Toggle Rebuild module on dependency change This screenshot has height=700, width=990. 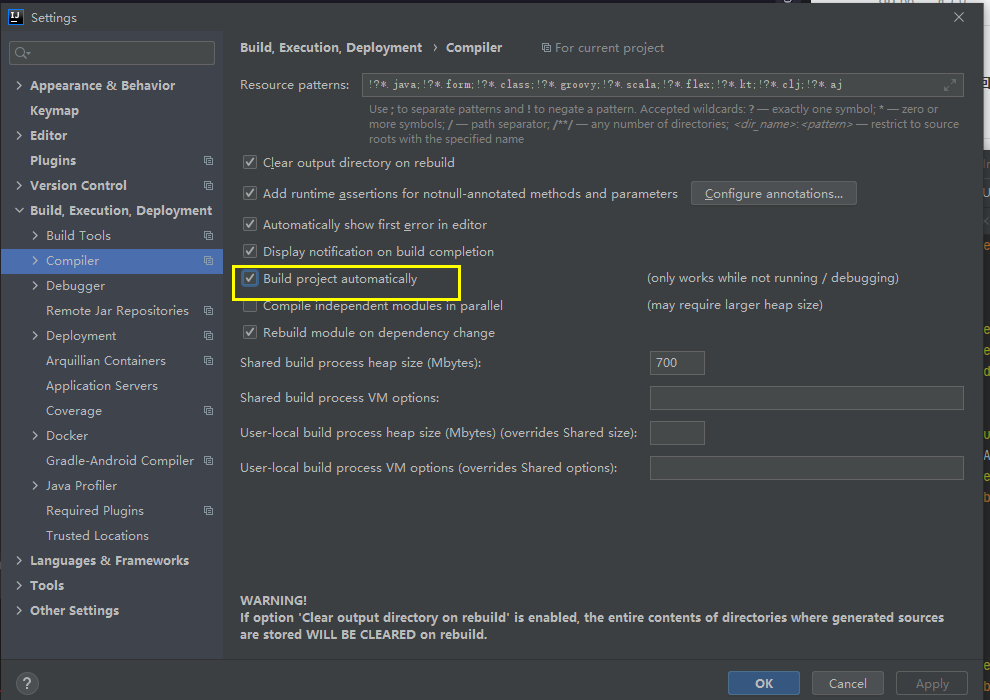[x=250, y=333]
